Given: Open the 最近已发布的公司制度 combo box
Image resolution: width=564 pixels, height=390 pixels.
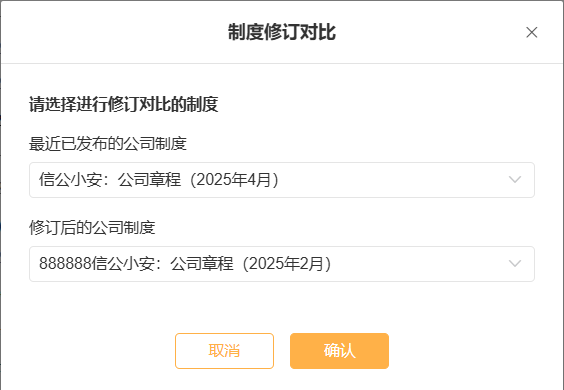Looking at the screenshot, I should [x=282, y=180].
